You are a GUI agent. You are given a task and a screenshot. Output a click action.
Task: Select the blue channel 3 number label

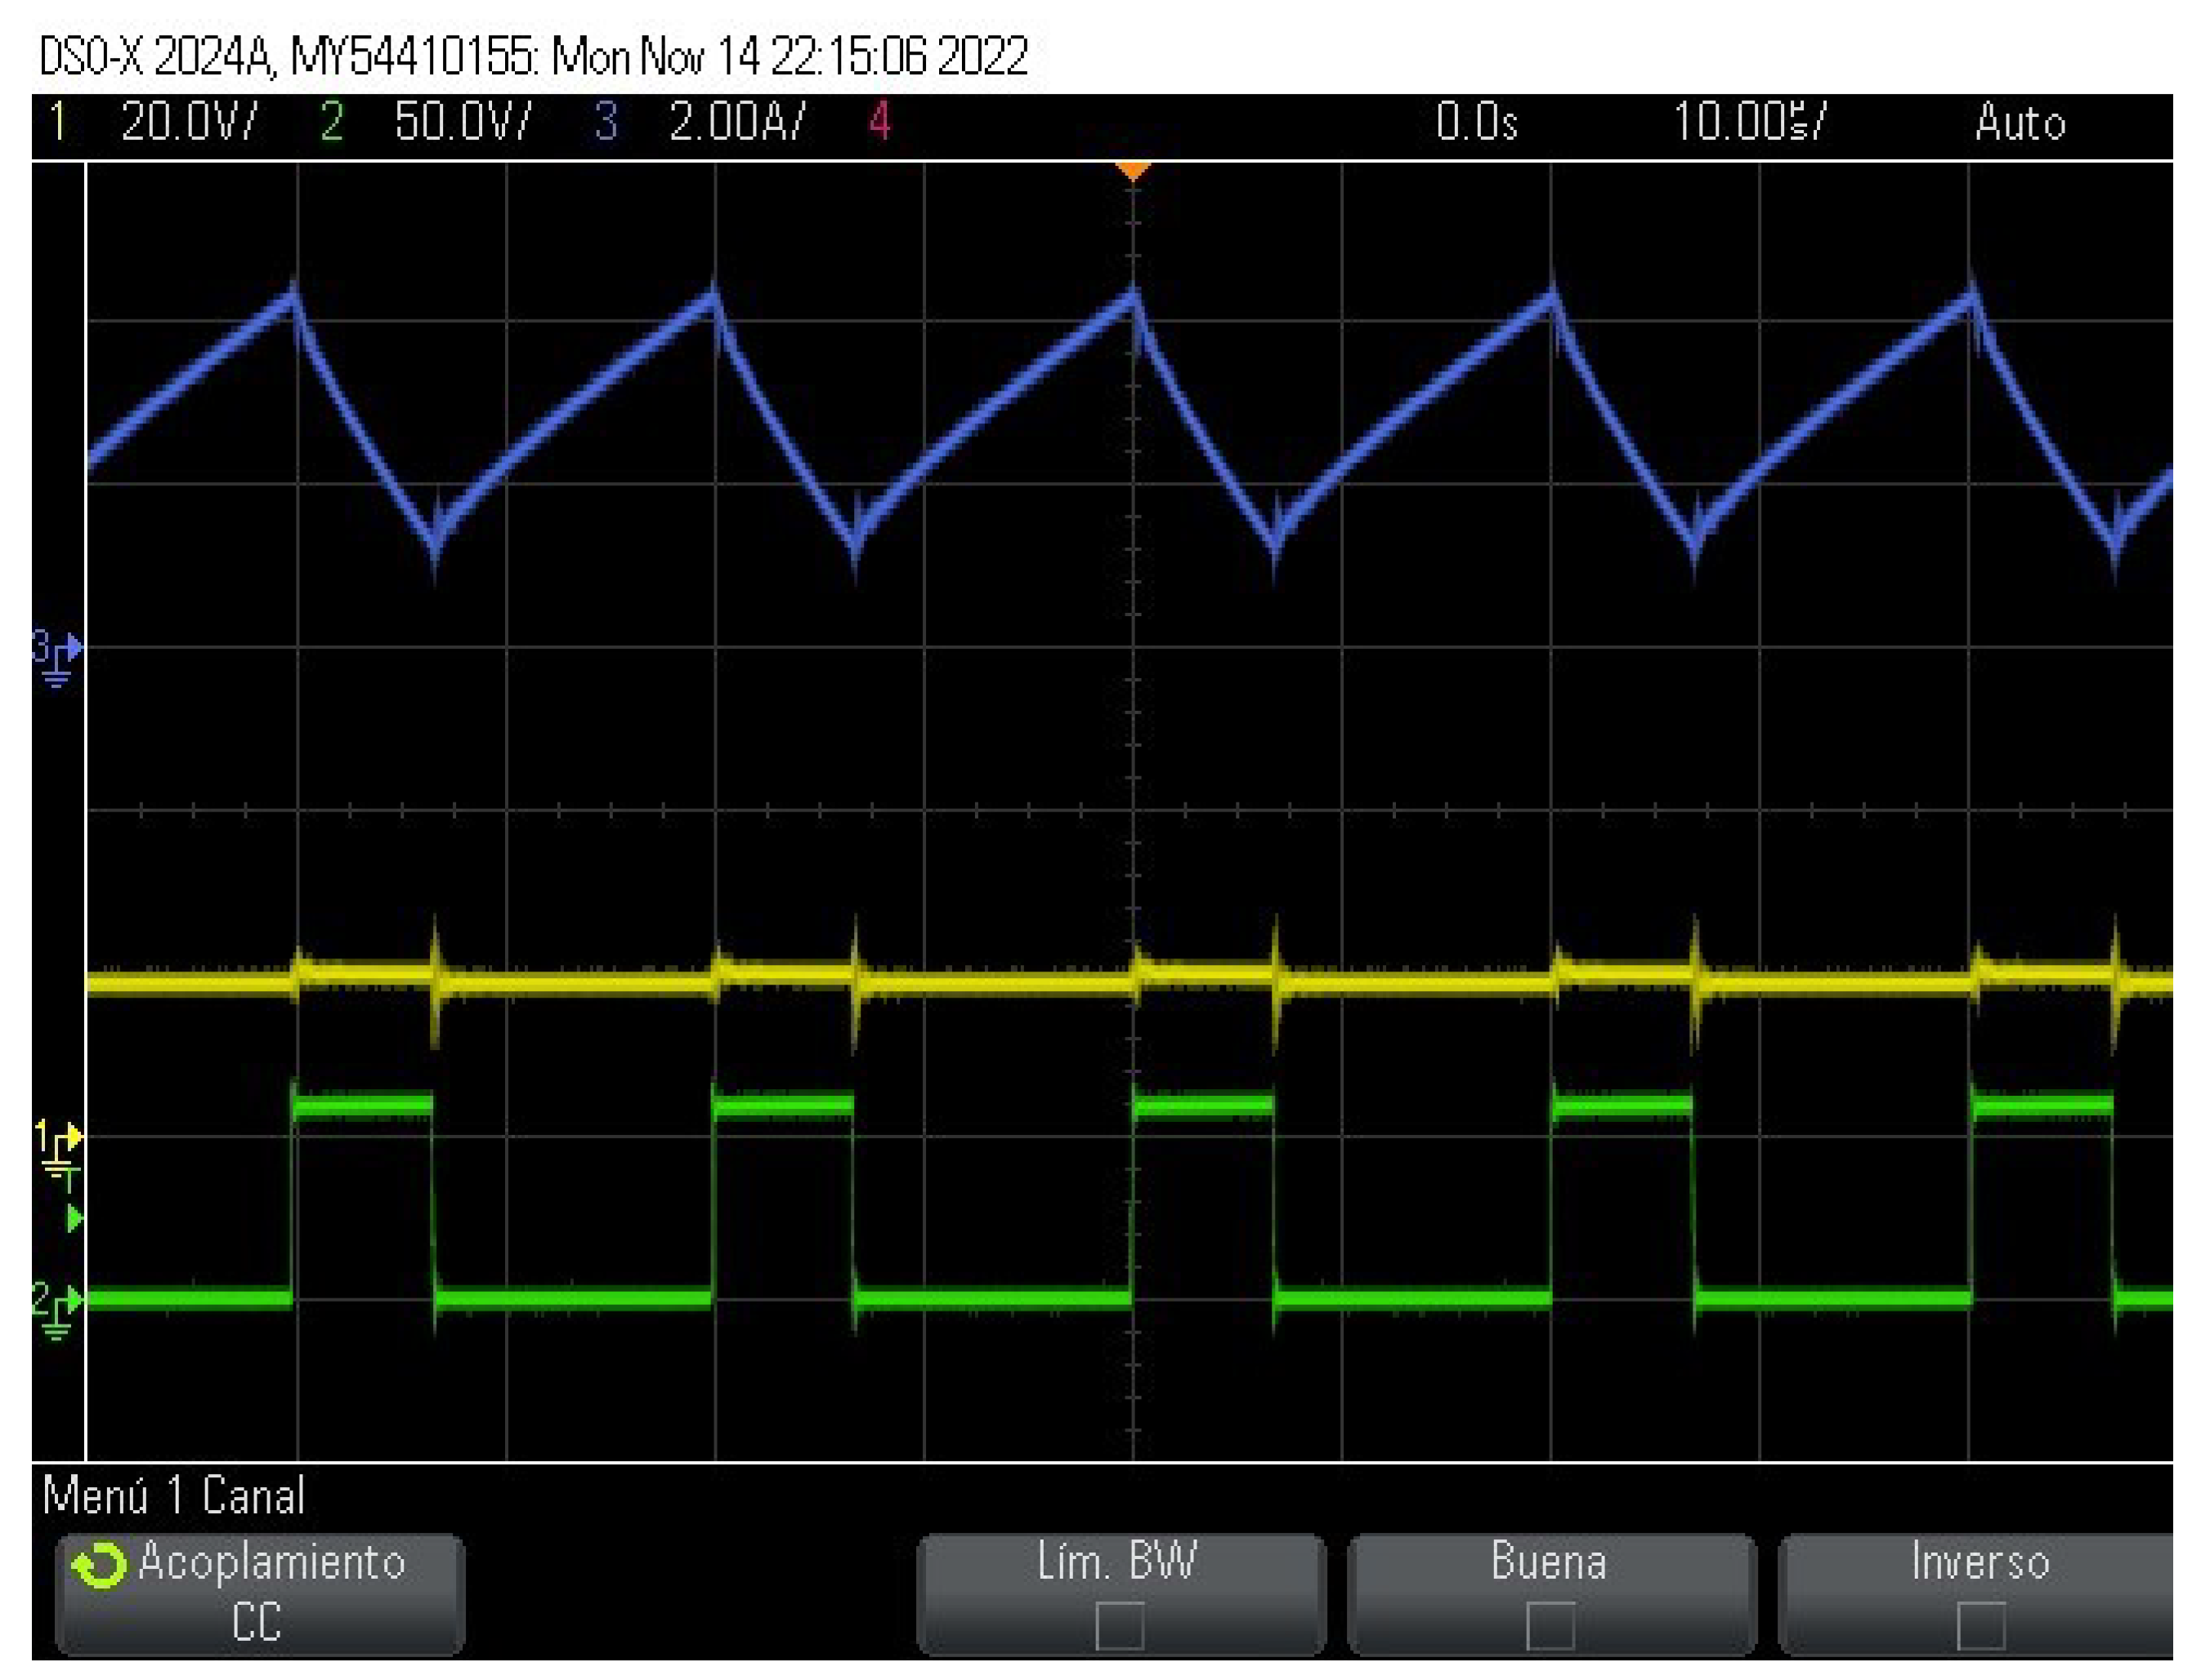point(605,122)
